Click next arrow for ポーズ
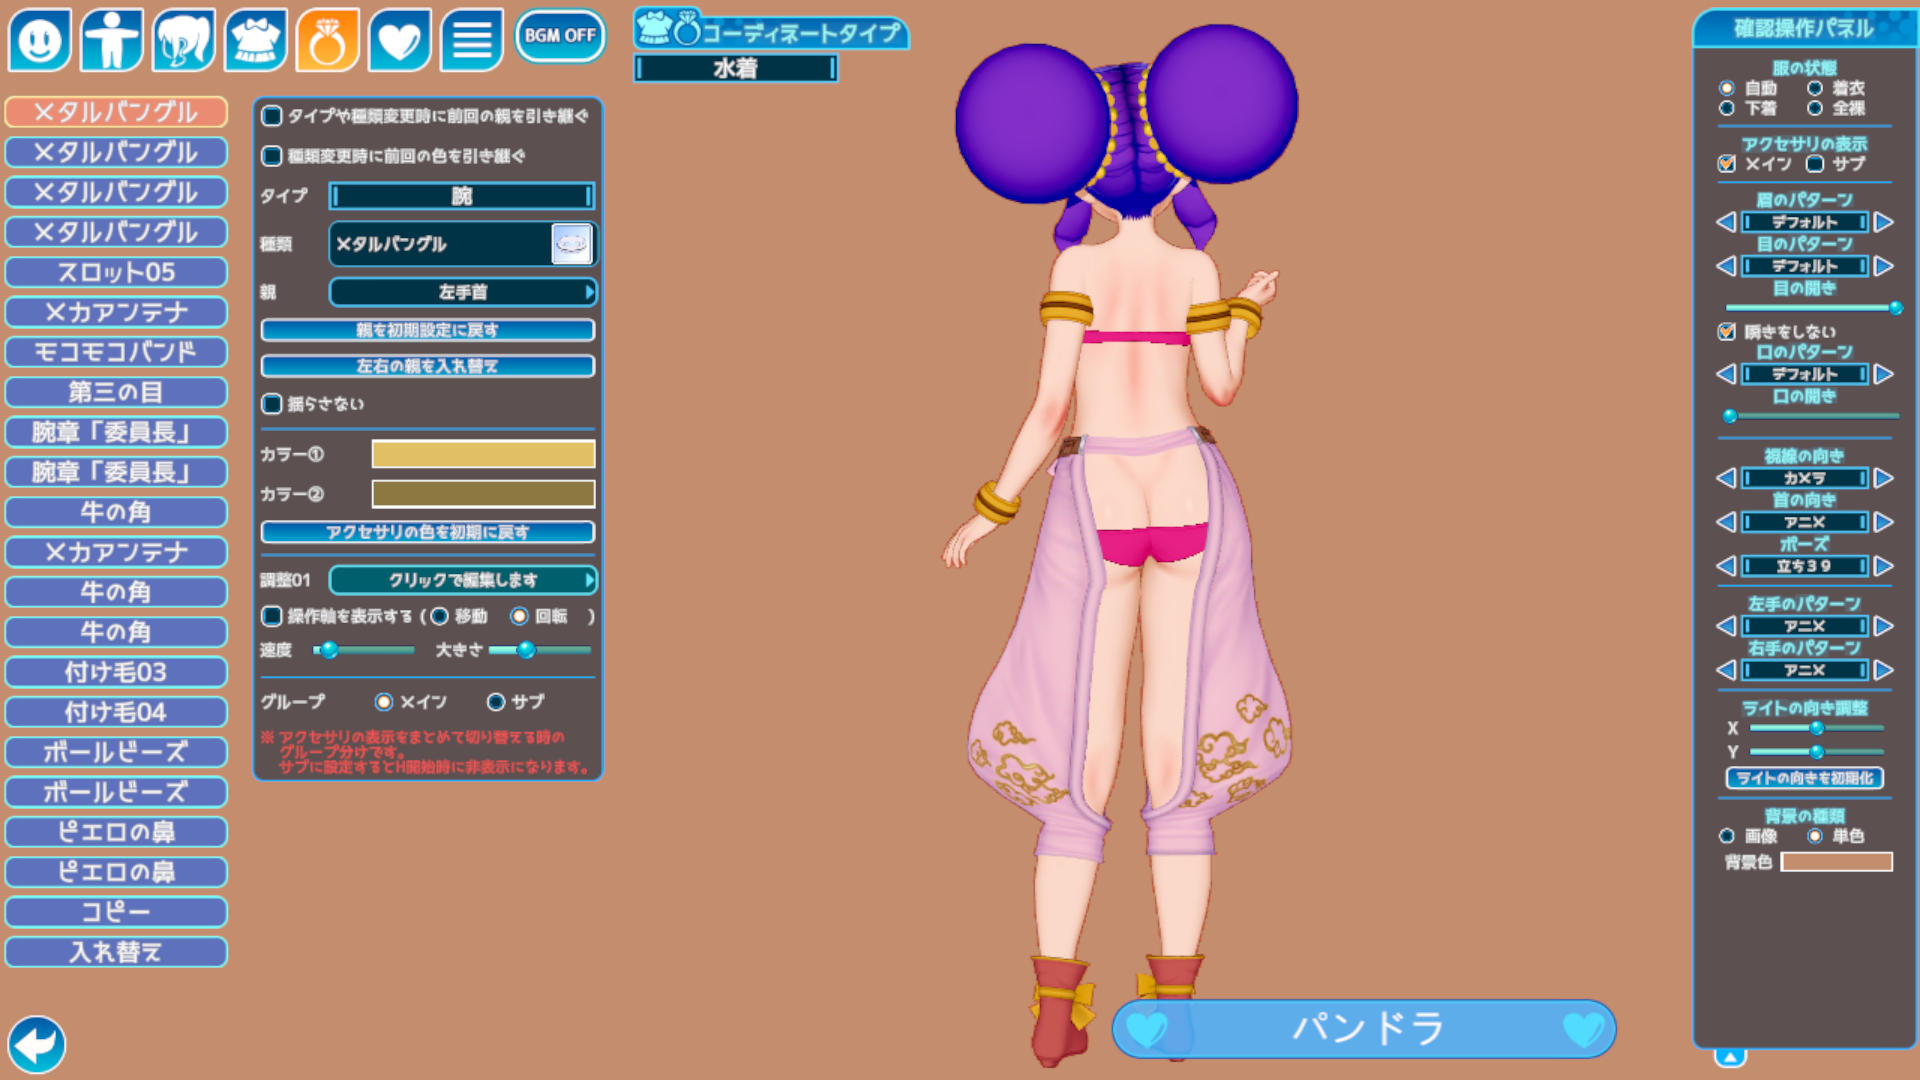Viewport: 1920px width, 1080px height. 1884,566
